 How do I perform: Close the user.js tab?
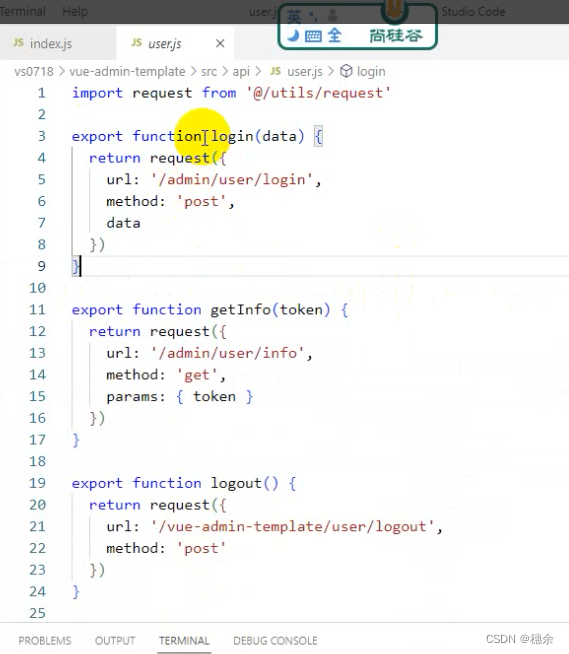[x=220, y=43]
